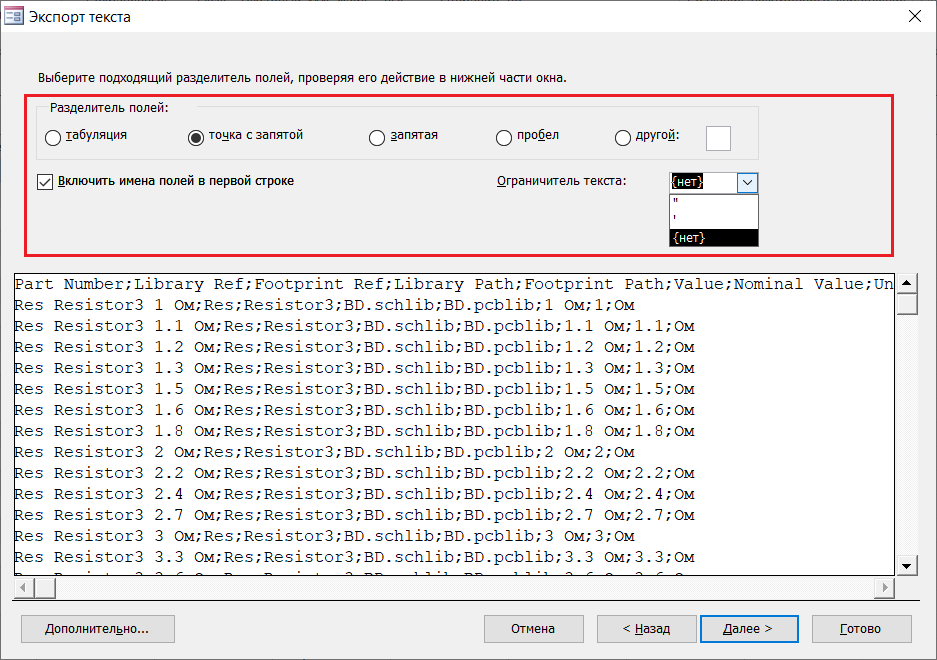Choose запятая as field delimiter

[376, 138]
